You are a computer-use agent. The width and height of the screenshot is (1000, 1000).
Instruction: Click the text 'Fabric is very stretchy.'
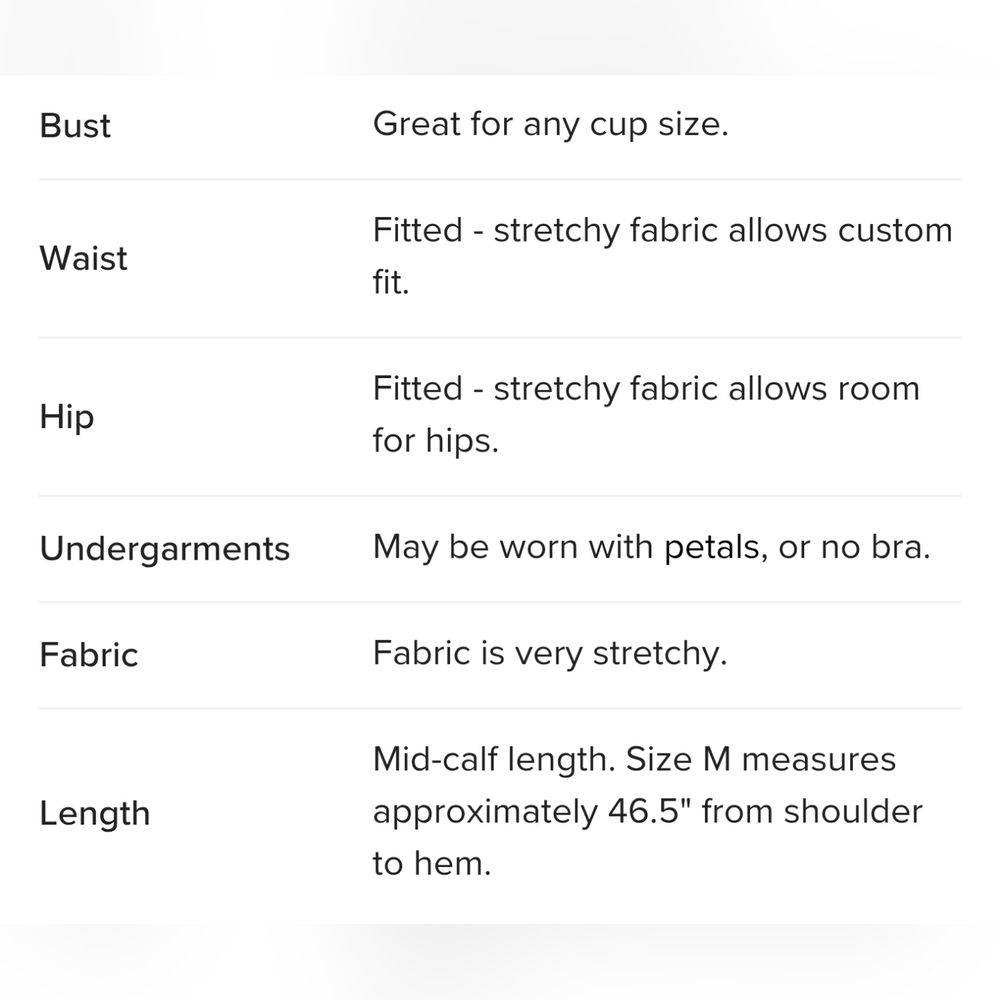pos(550,654)
